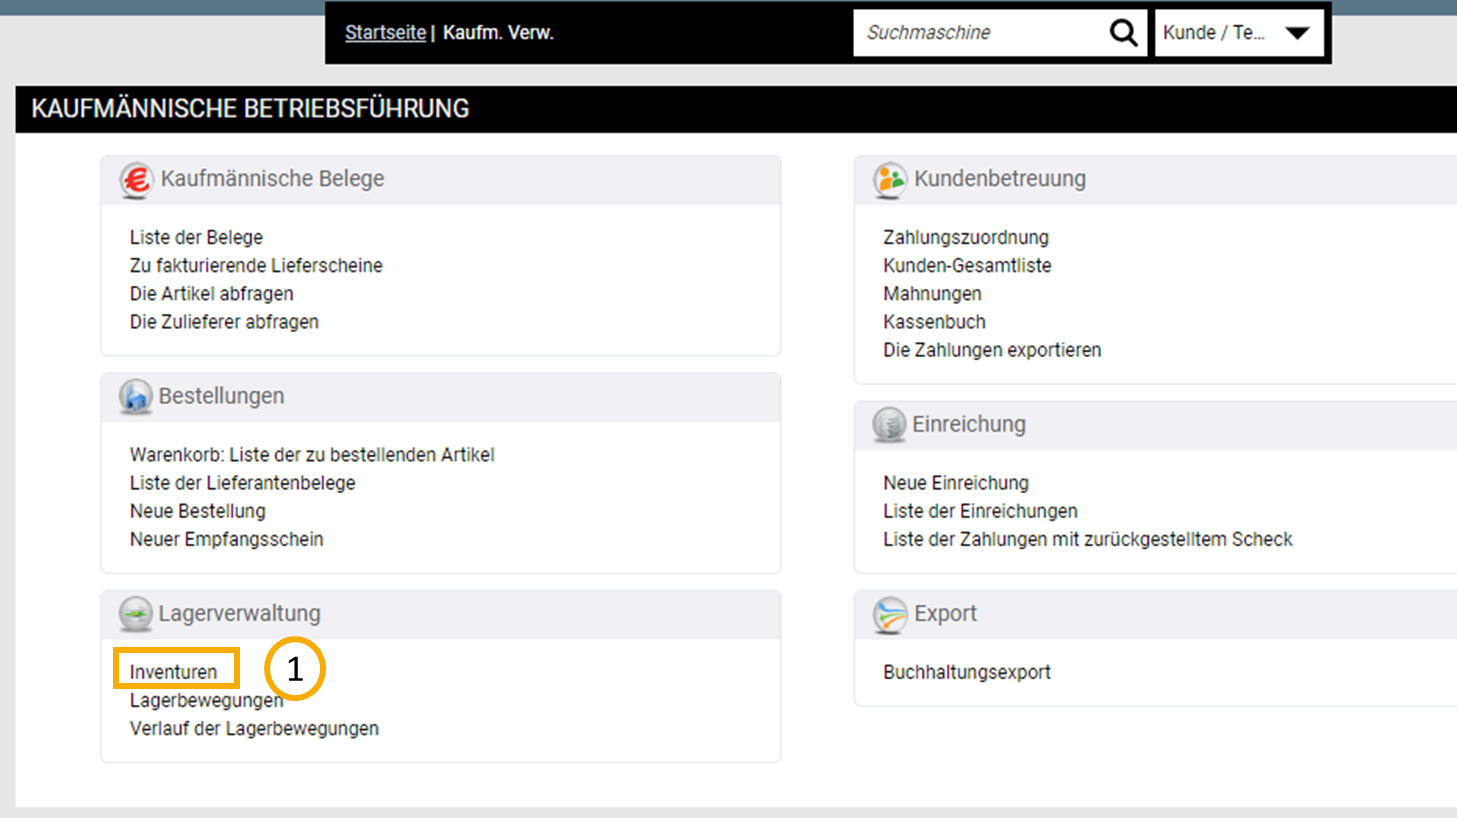Screen dimensions: 1457x818
Task: Open Warenkorb list of articles to order
Action: [312, 455]
